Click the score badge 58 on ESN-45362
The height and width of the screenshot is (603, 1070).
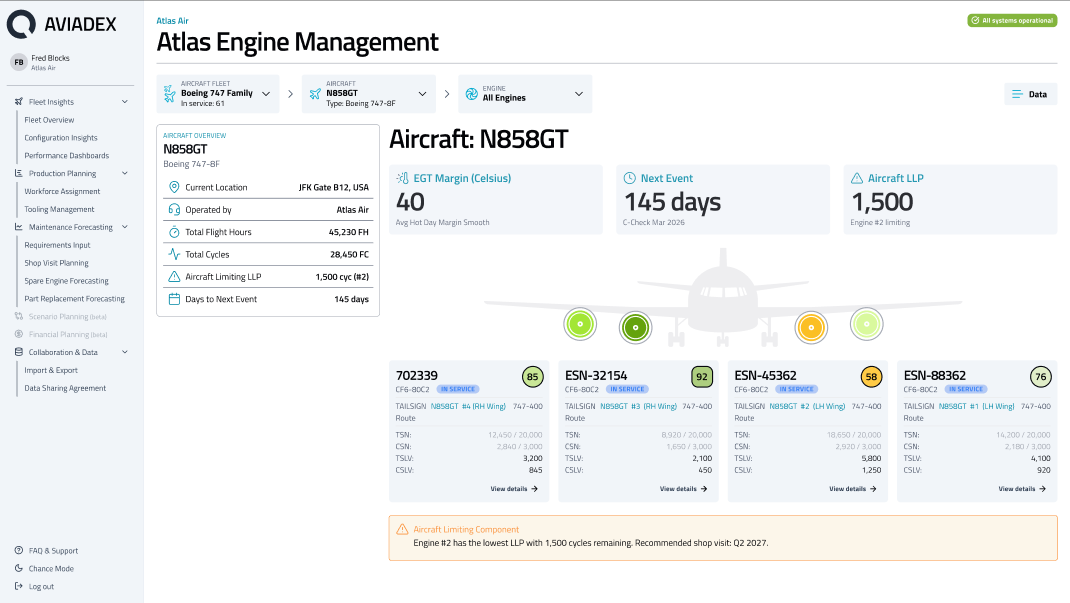click(x=870, y=377)
